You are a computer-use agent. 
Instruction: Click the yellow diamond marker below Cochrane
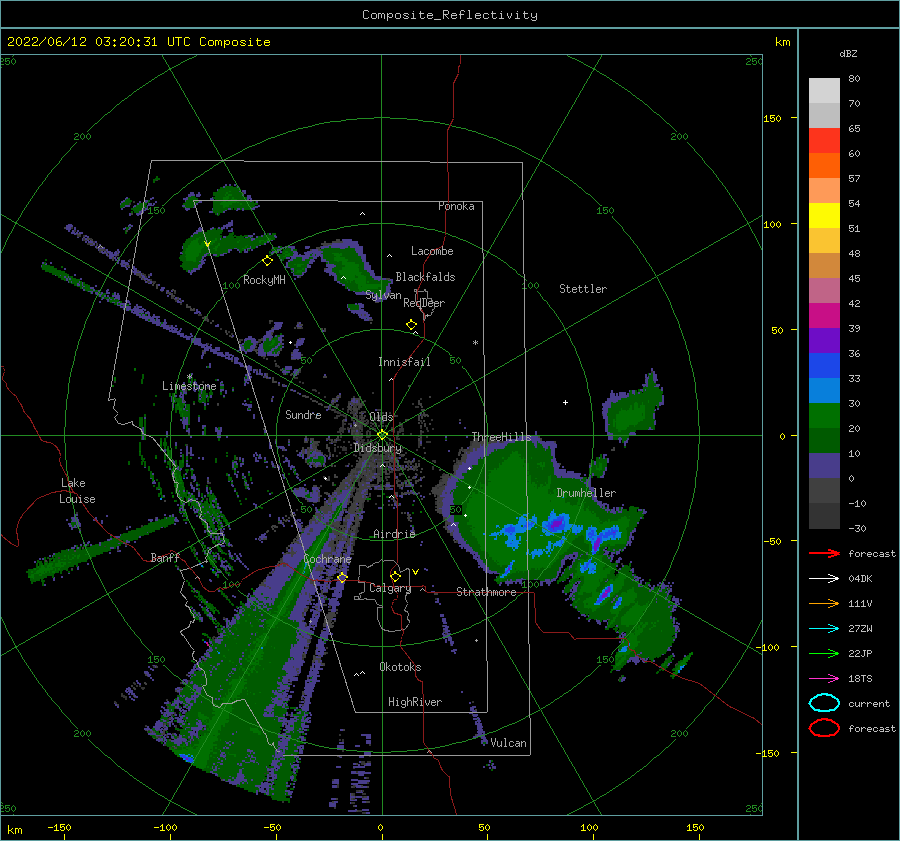click(x=342, y=578)
